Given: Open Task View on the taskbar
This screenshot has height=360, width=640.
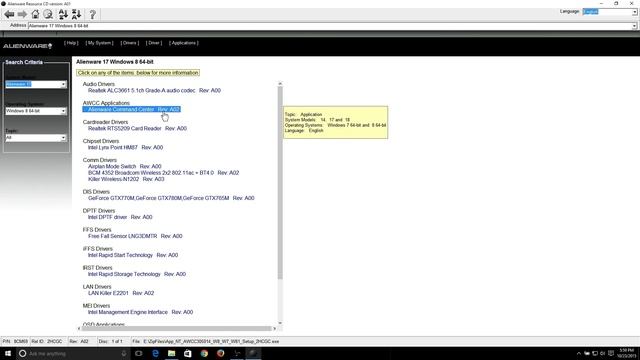Looking at the screenshot, I should click(139, 353).
